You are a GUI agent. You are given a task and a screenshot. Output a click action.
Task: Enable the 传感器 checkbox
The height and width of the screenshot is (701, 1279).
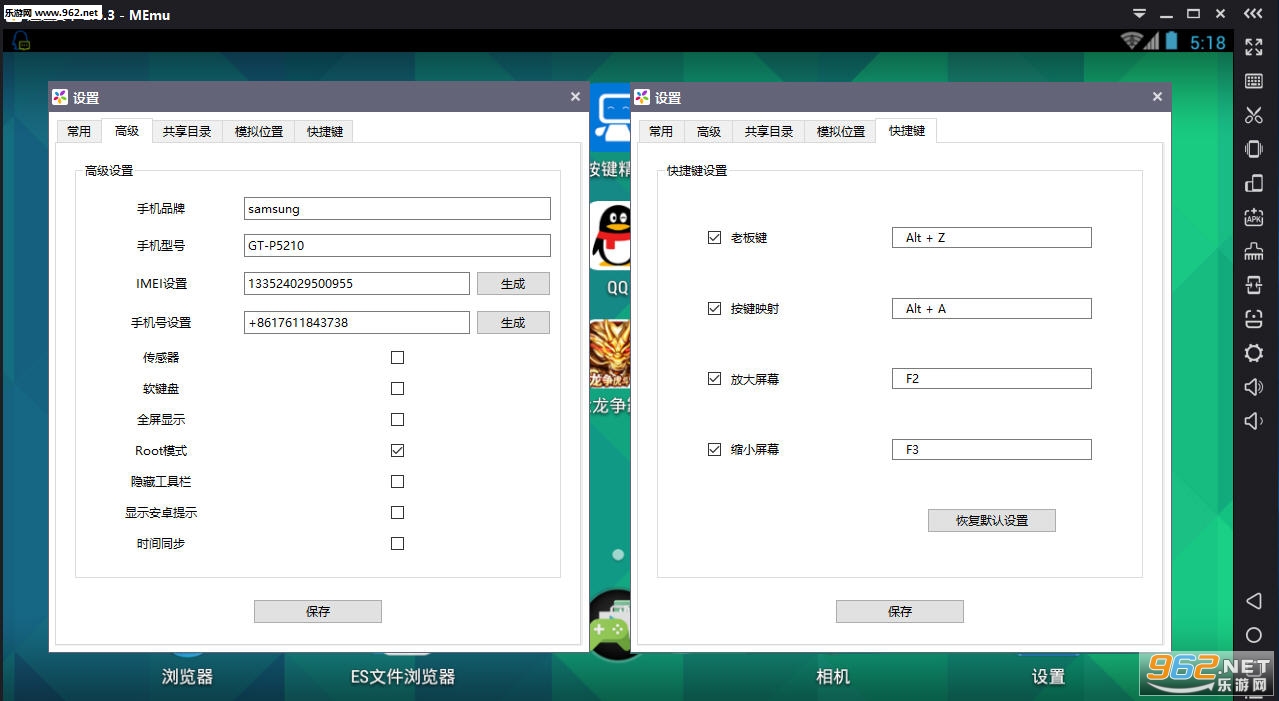click(397, 357)
